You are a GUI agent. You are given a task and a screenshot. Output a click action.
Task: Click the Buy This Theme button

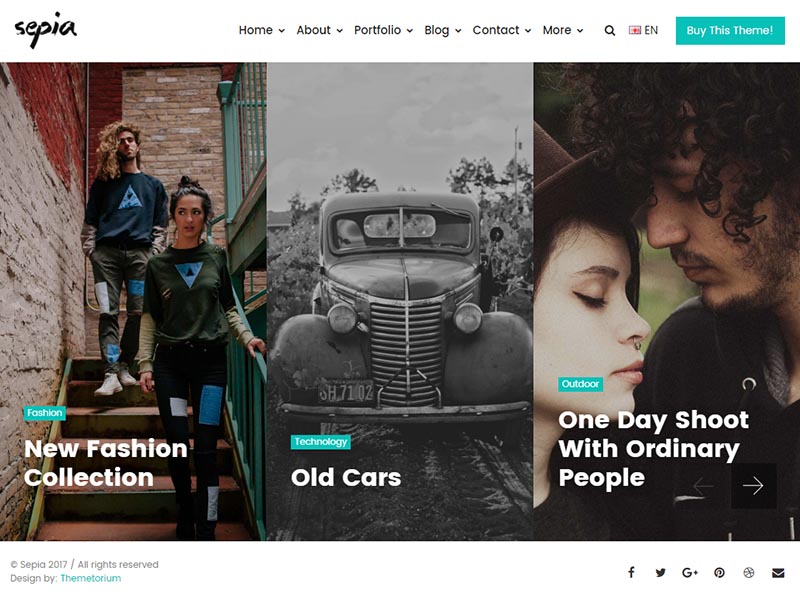(730, 30)
